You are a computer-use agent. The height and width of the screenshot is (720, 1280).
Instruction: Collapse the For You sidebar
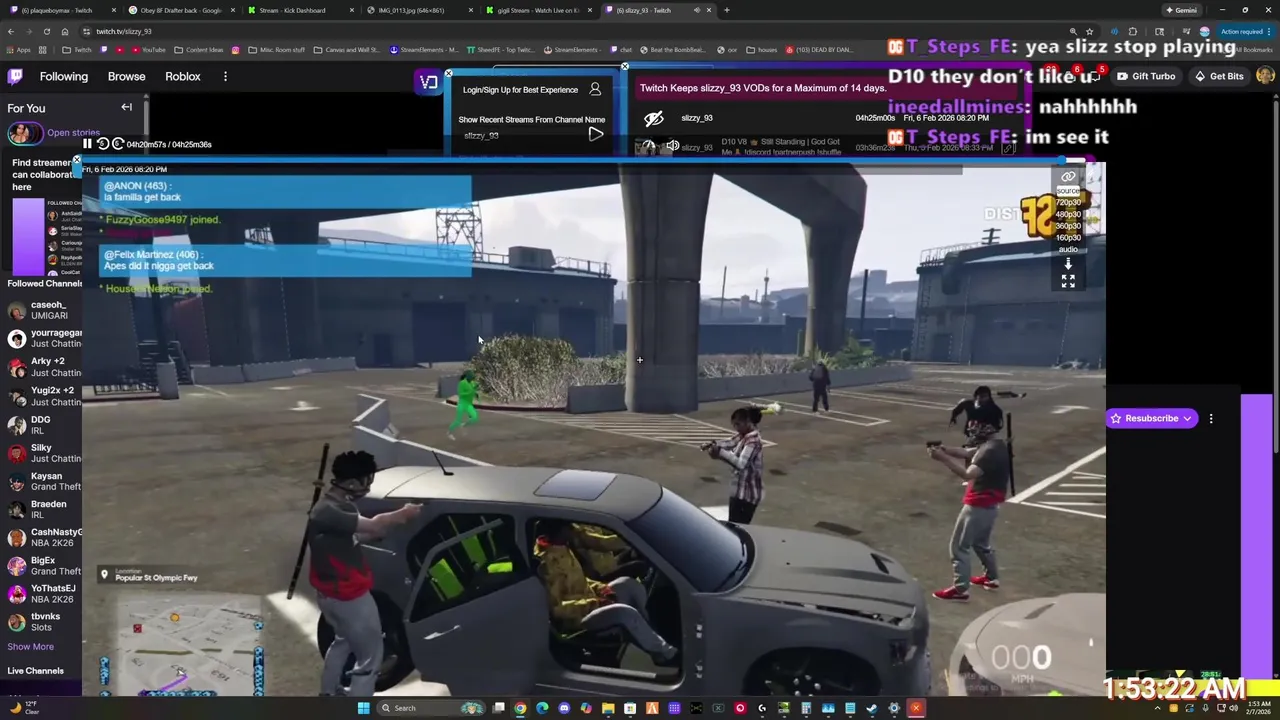click(127, 107)
